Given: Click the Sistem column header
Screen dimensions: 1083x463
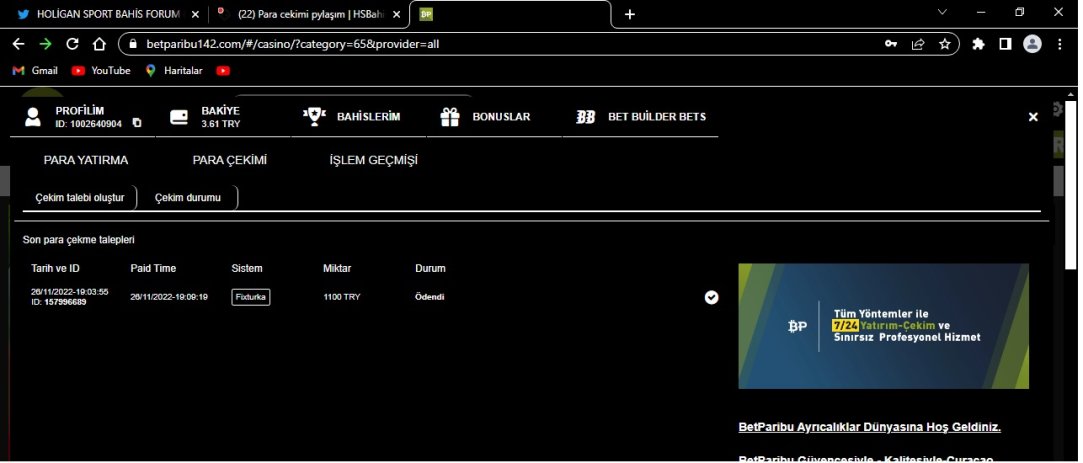Looking at the screenshot, I should 247,268.
